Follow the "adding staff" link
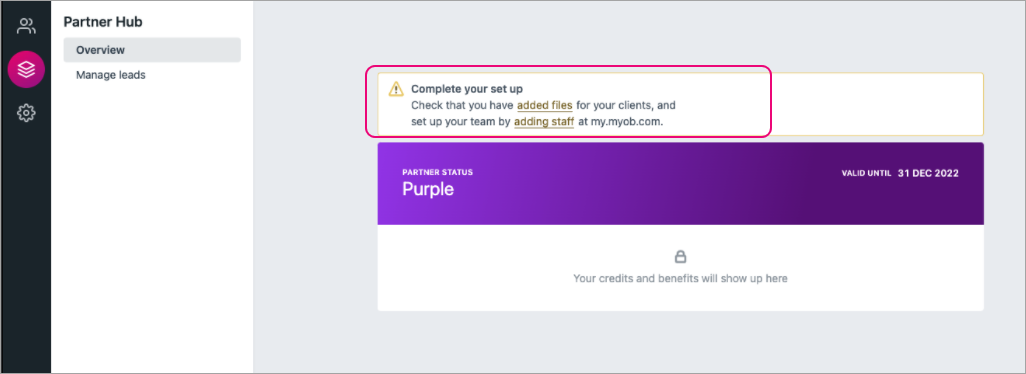 (x=544, y=122)
